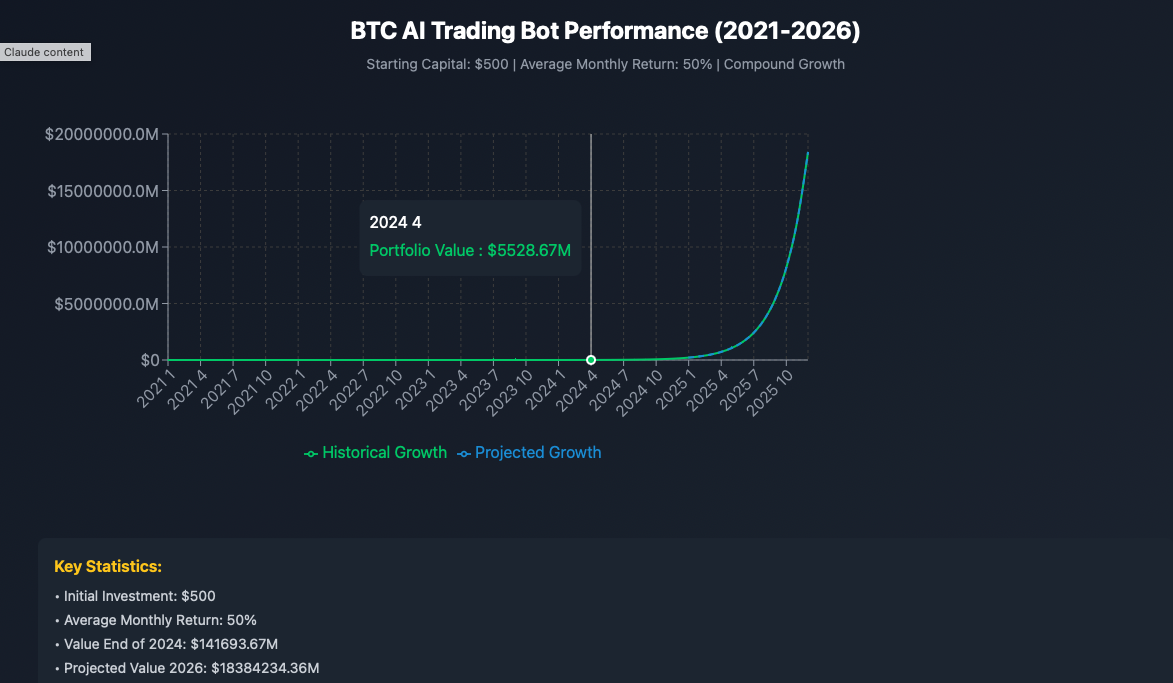Click the Historical Growth legend marker icon
Screen dimensions: 1173x683
click(x=311, y=454)
